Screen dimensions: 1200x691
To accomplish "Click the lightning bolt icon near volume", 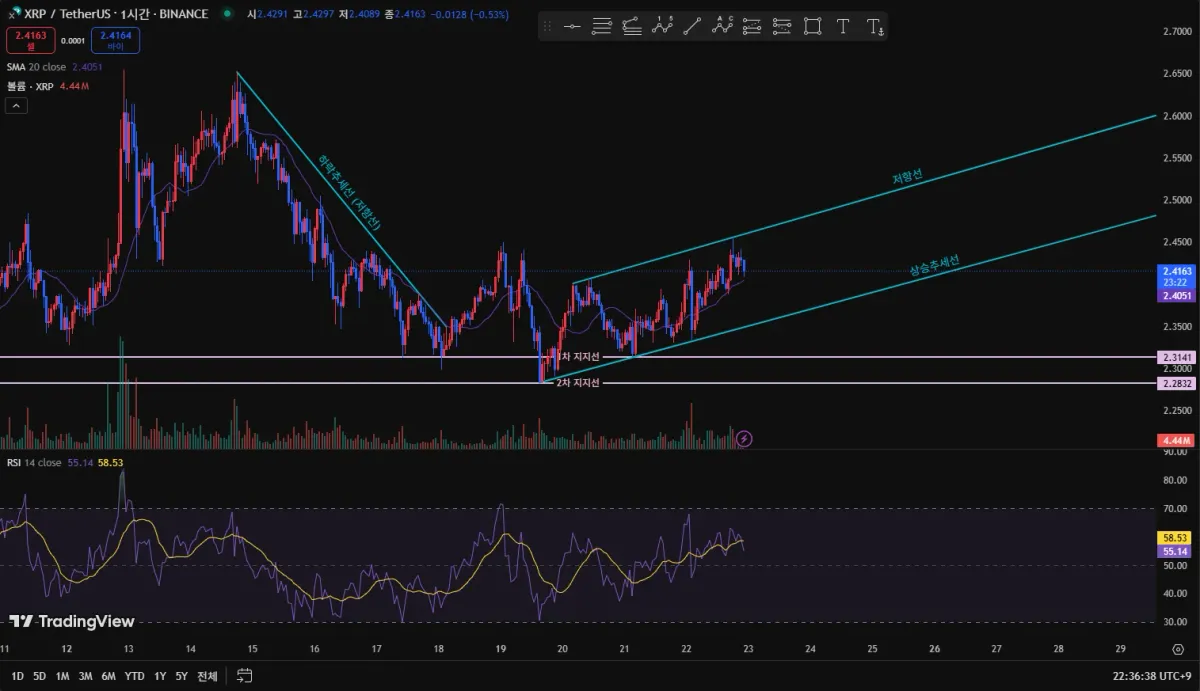I will point(744,438).
